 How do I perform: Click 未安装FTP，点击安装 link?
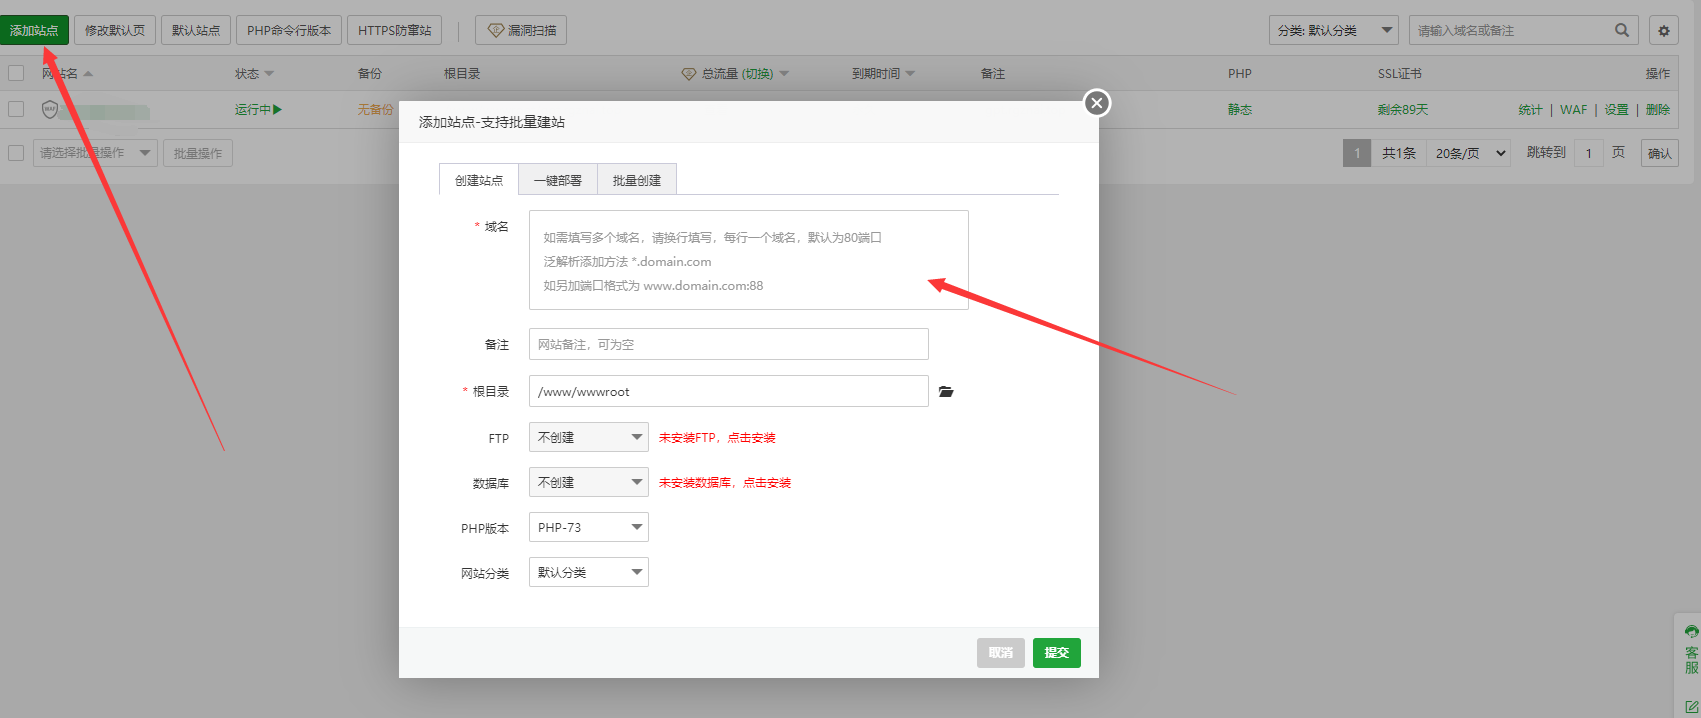(717, 438)
